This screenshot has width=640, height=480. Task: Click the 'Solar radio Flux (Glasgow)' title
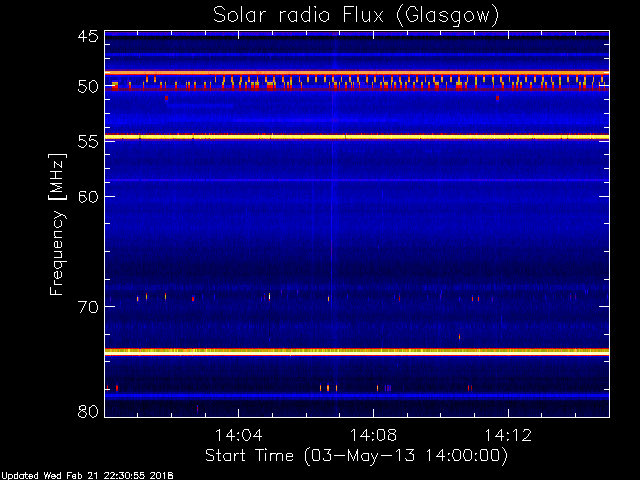point(356,16)
